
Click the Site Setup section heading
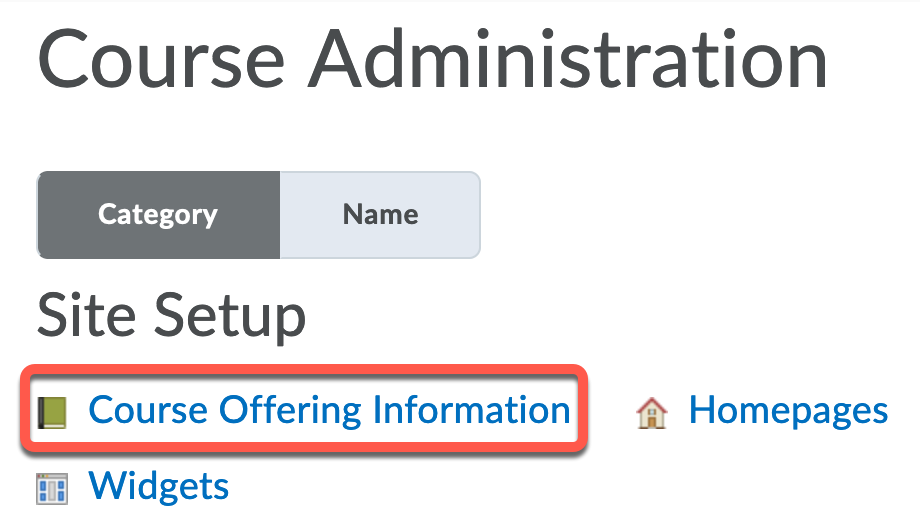[x=171, y=316]
